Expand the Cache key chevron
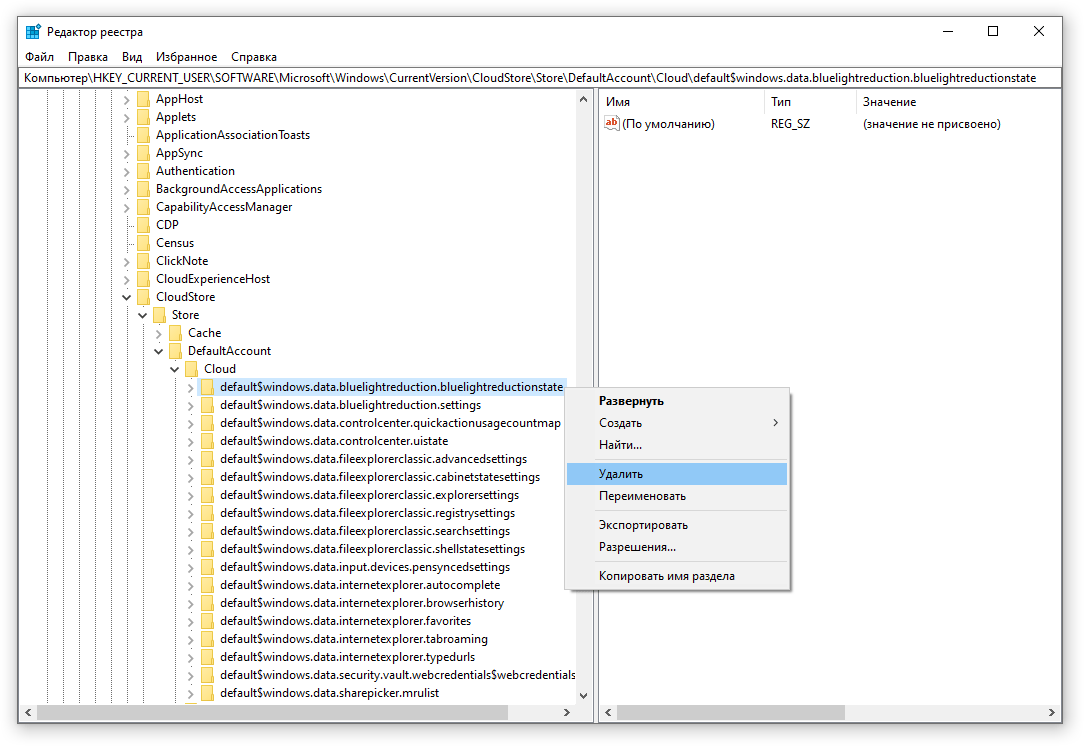This screenshot has width=1084, height=746. [x=159, y=333]
